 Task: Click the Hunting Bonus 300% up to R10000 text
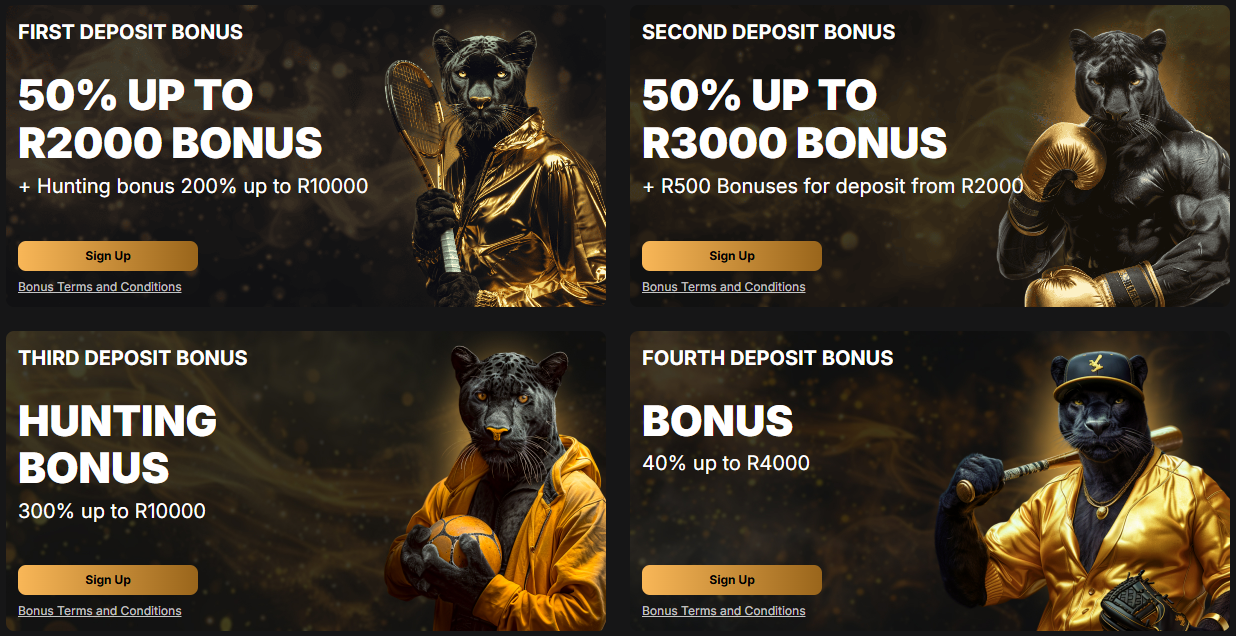[118, 461]
